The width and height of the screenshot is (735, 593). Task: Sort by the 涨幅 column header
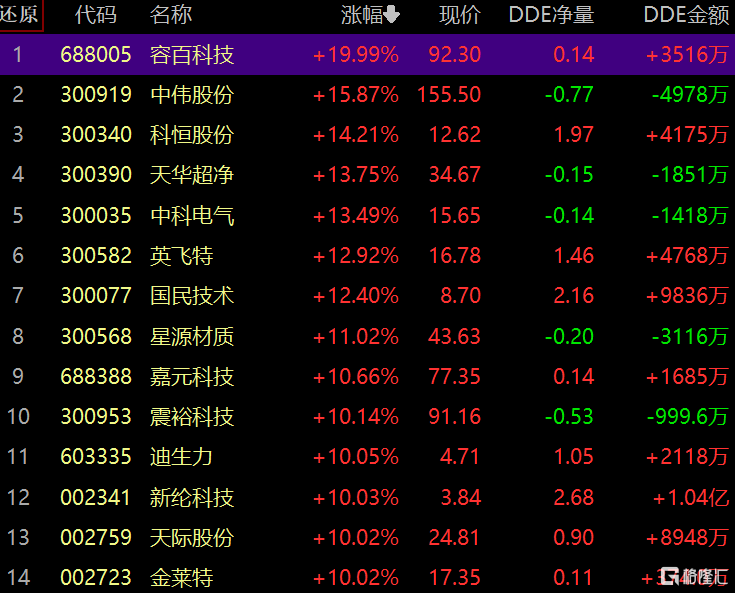(x=362, y=15)
